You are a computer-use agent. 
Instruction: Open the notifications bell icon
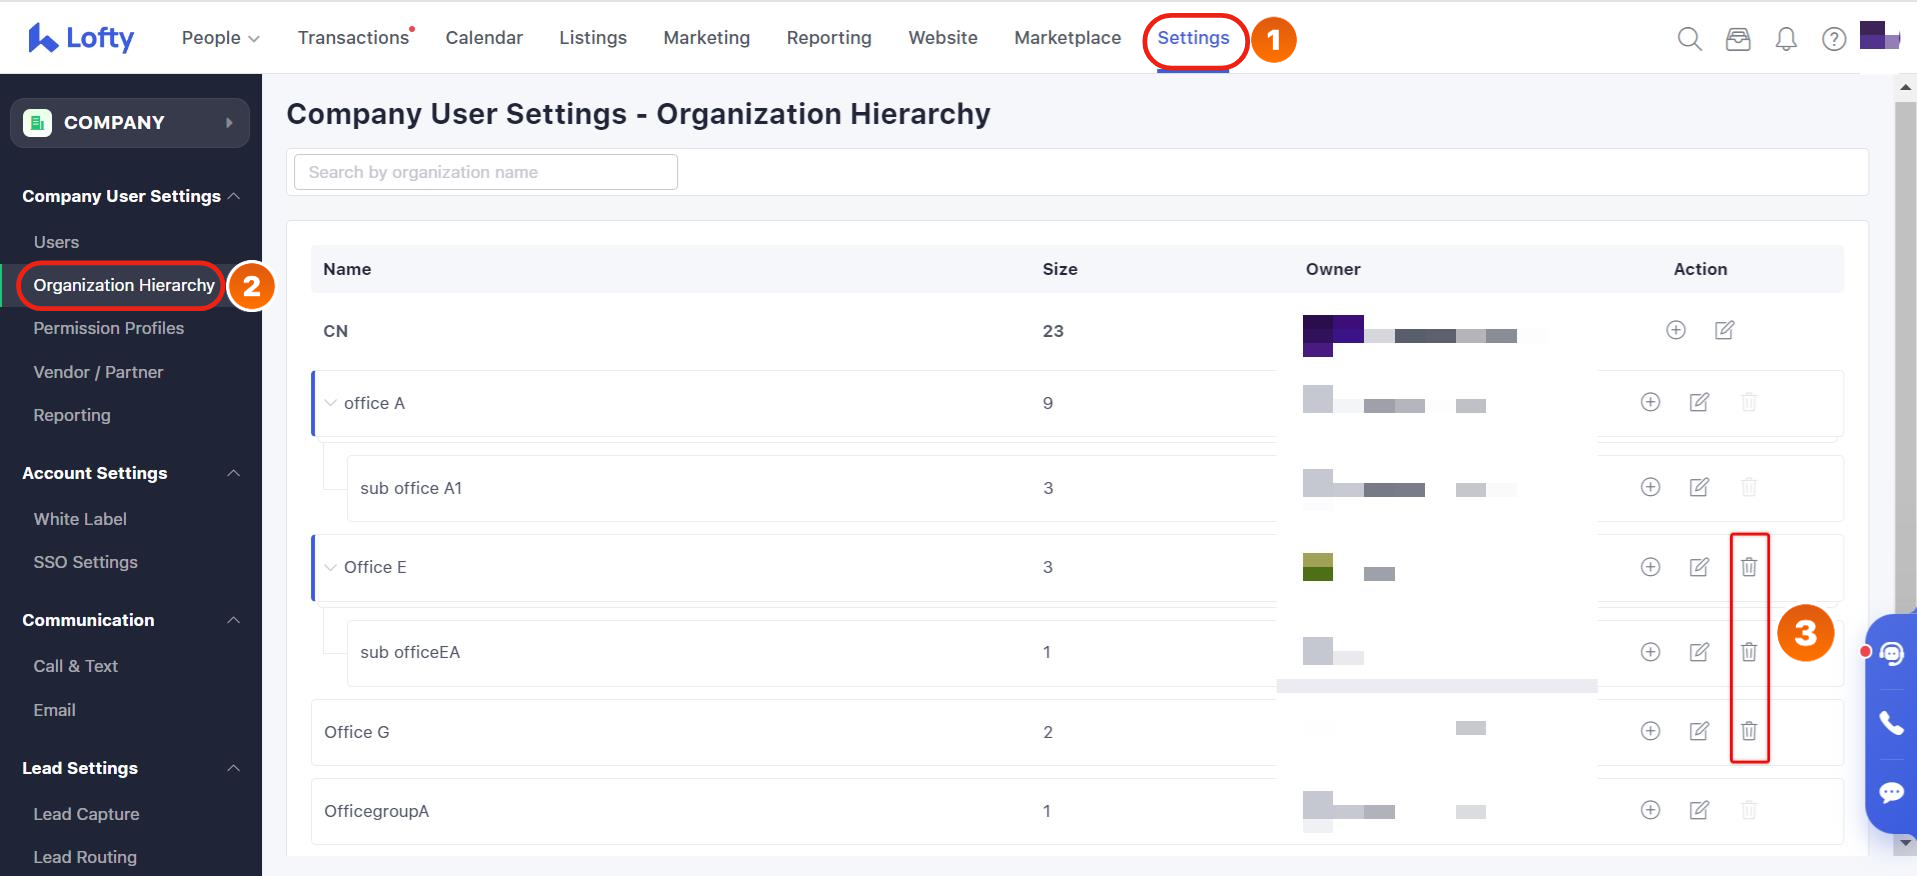coord(1785,39)
